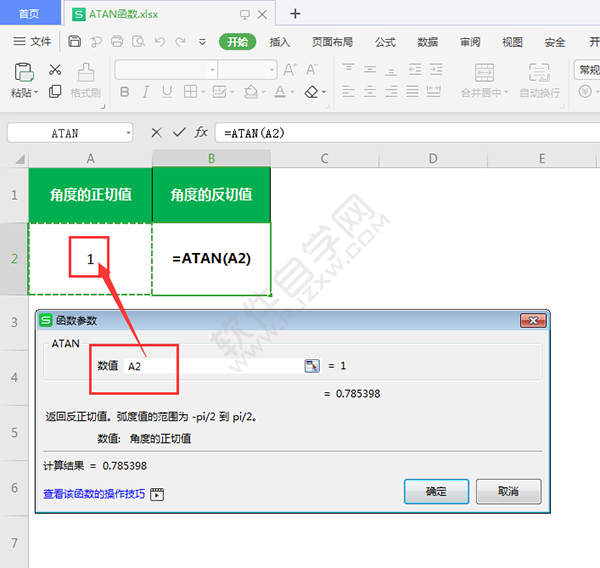Select column B header
The height and width of the screenshot is (568, 600).
click(x=211, y=158)
